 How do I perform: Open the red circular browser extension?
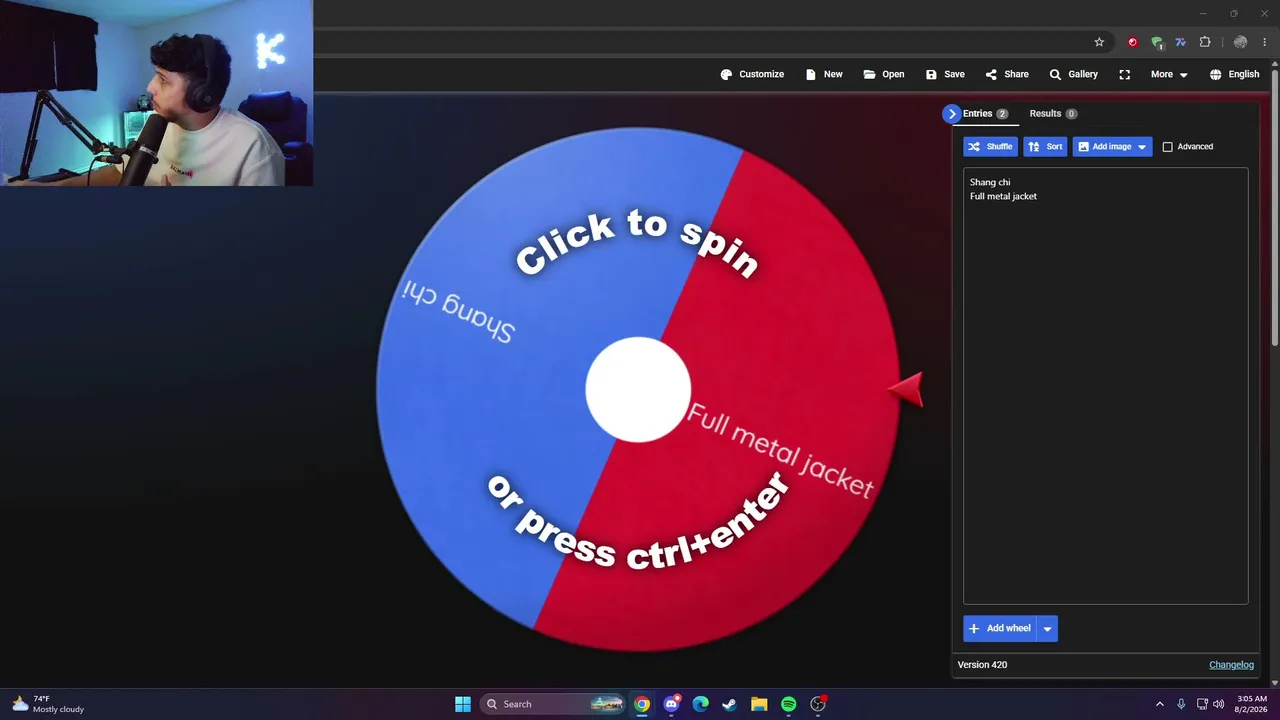[1132, 42]
